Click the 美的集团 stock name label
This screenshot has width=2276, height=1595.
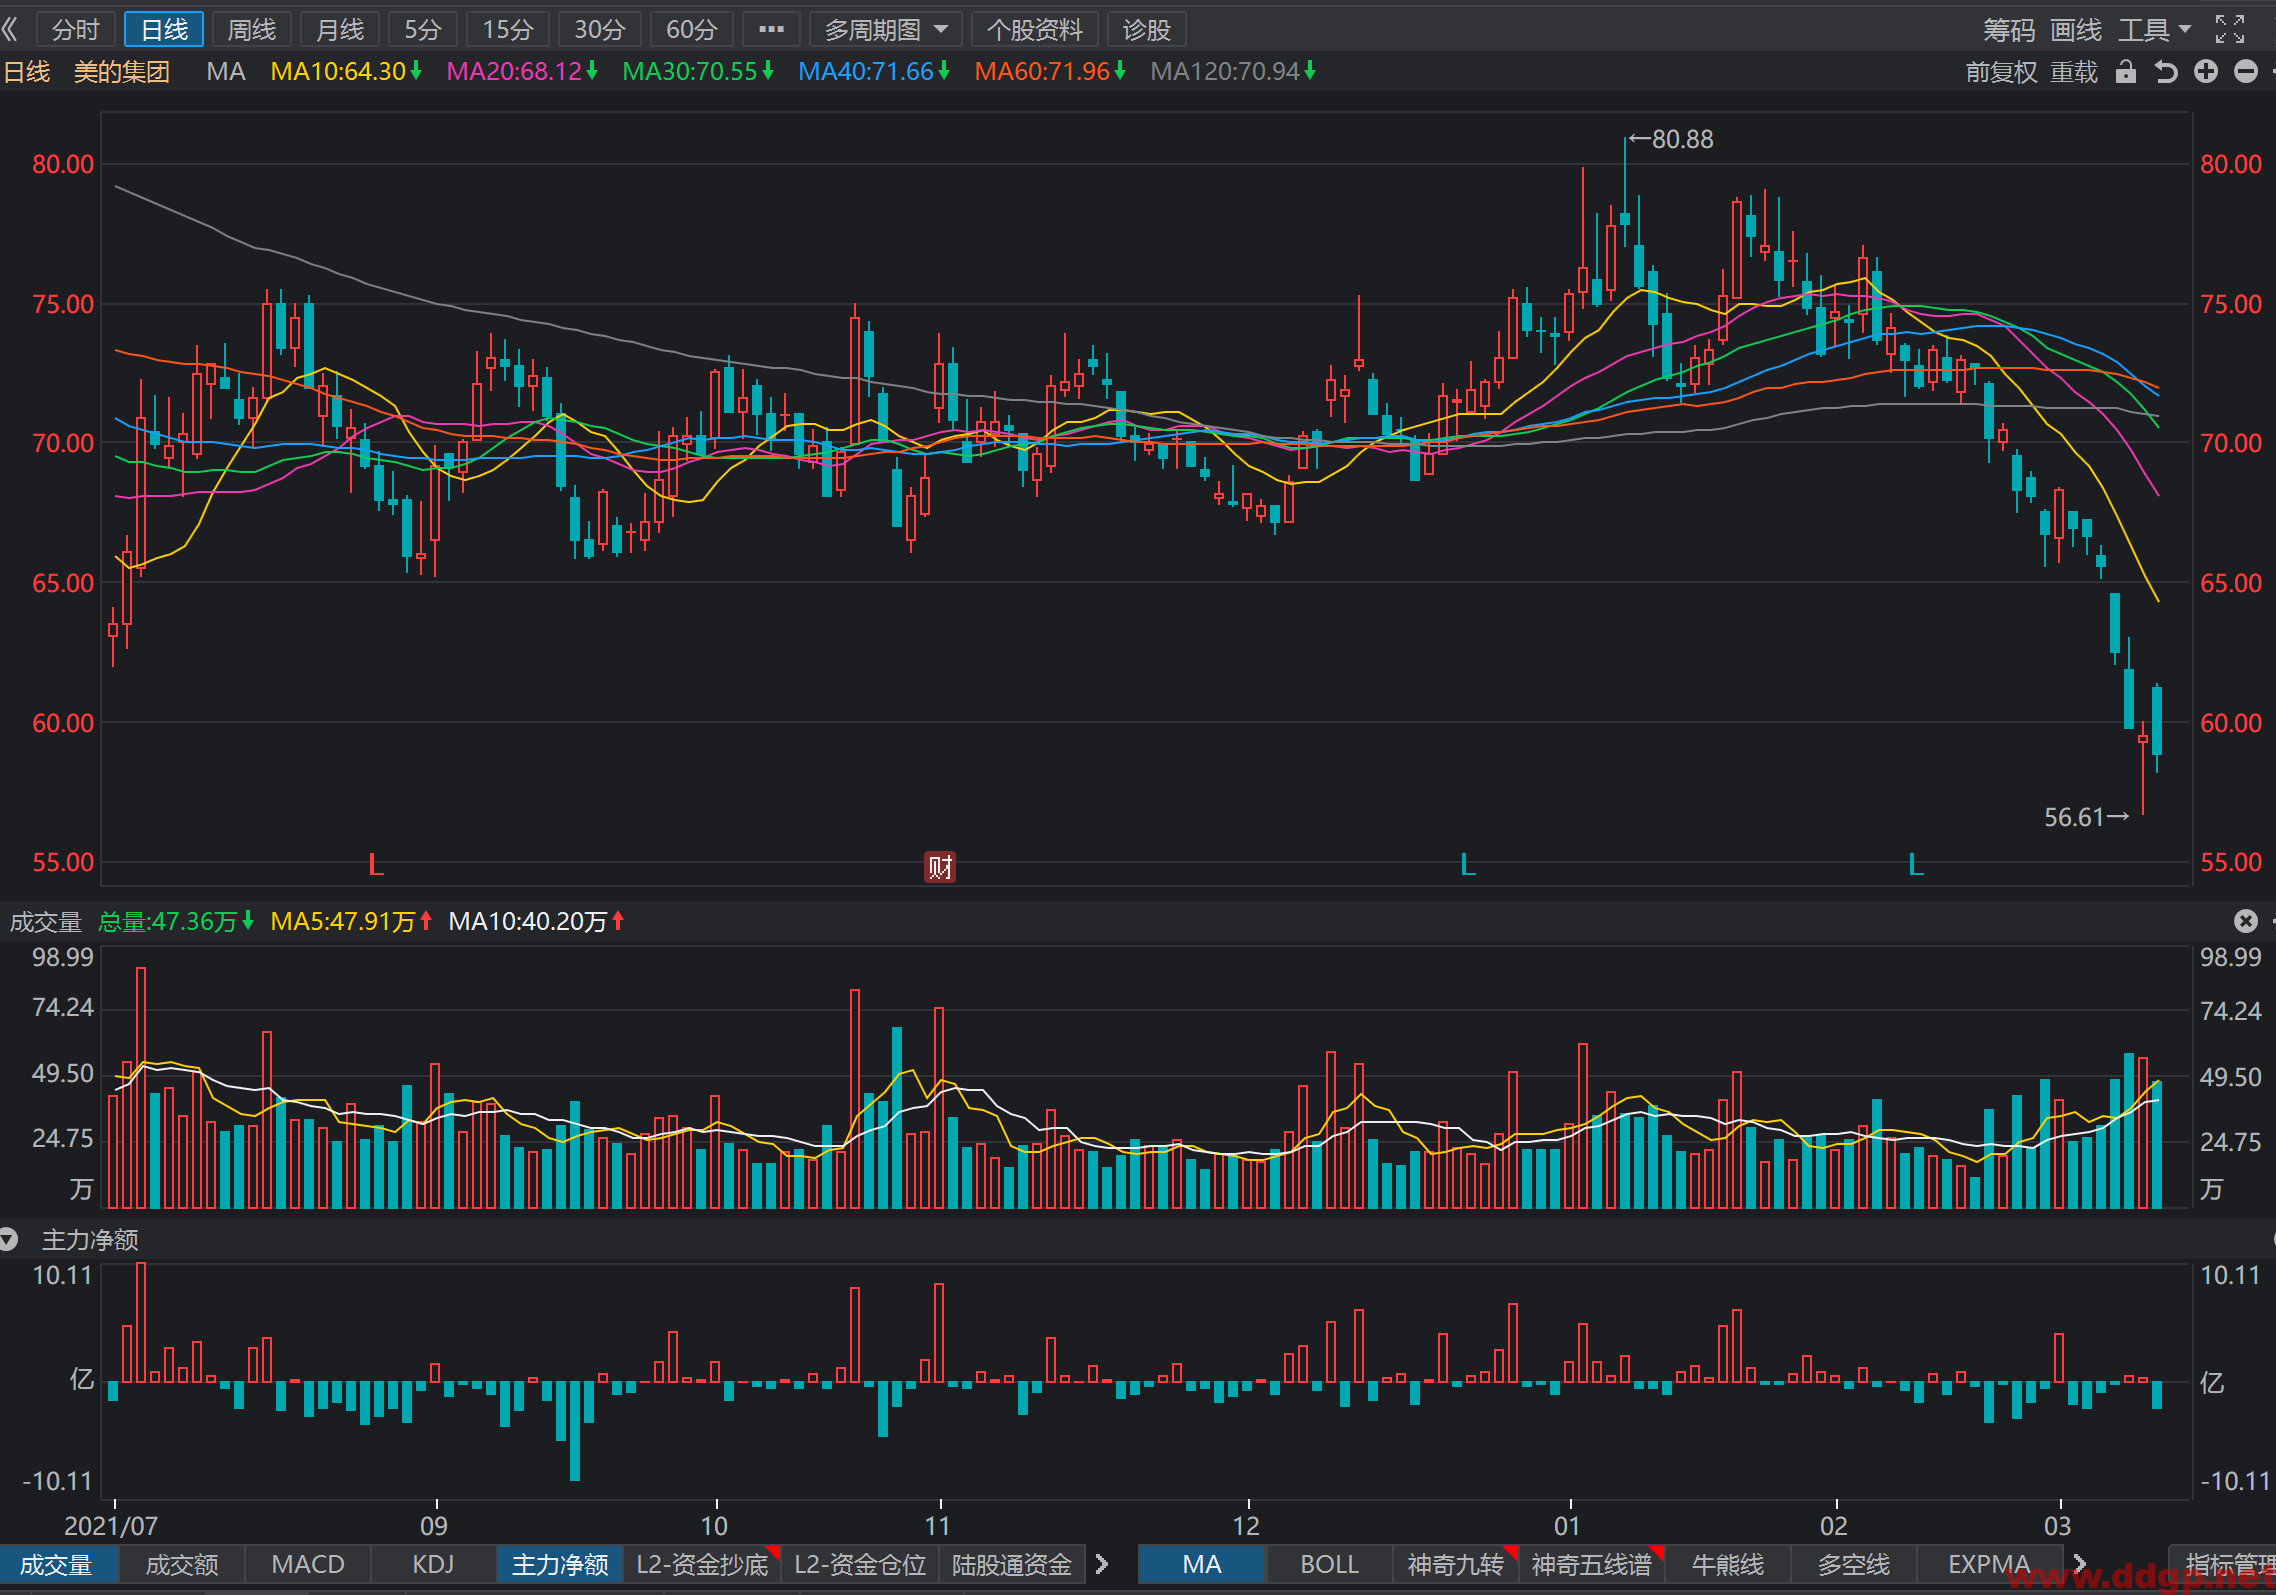pos(122,72)
